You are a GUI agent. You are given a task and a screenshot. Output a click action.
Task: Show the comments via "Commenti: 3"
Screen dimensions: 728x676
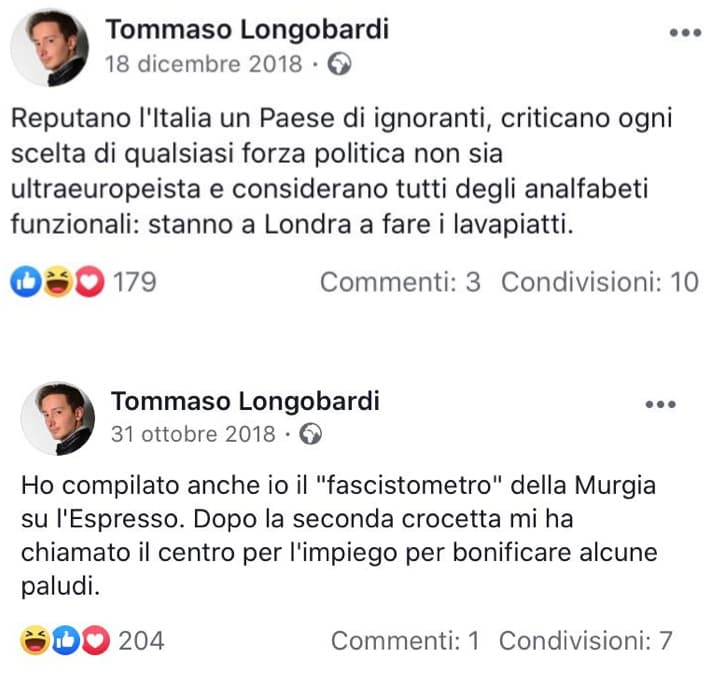pos(400,283)
